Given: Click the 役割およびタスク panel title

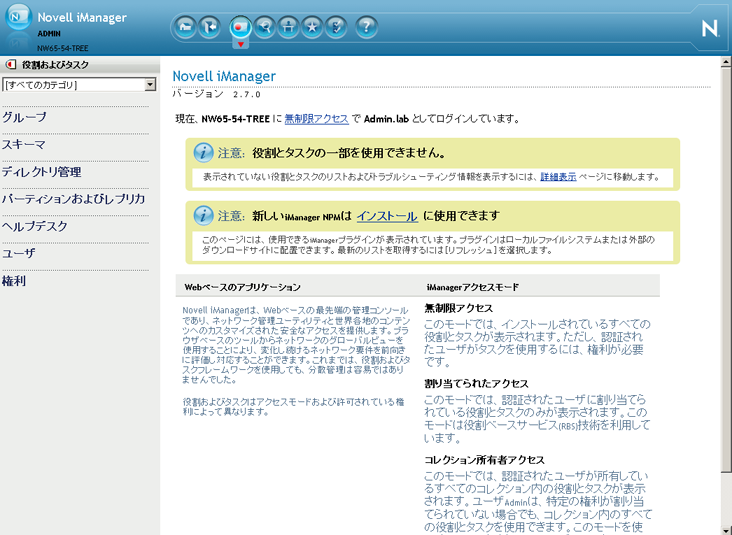Looking at the screenshot, I should tap(55, 64).
